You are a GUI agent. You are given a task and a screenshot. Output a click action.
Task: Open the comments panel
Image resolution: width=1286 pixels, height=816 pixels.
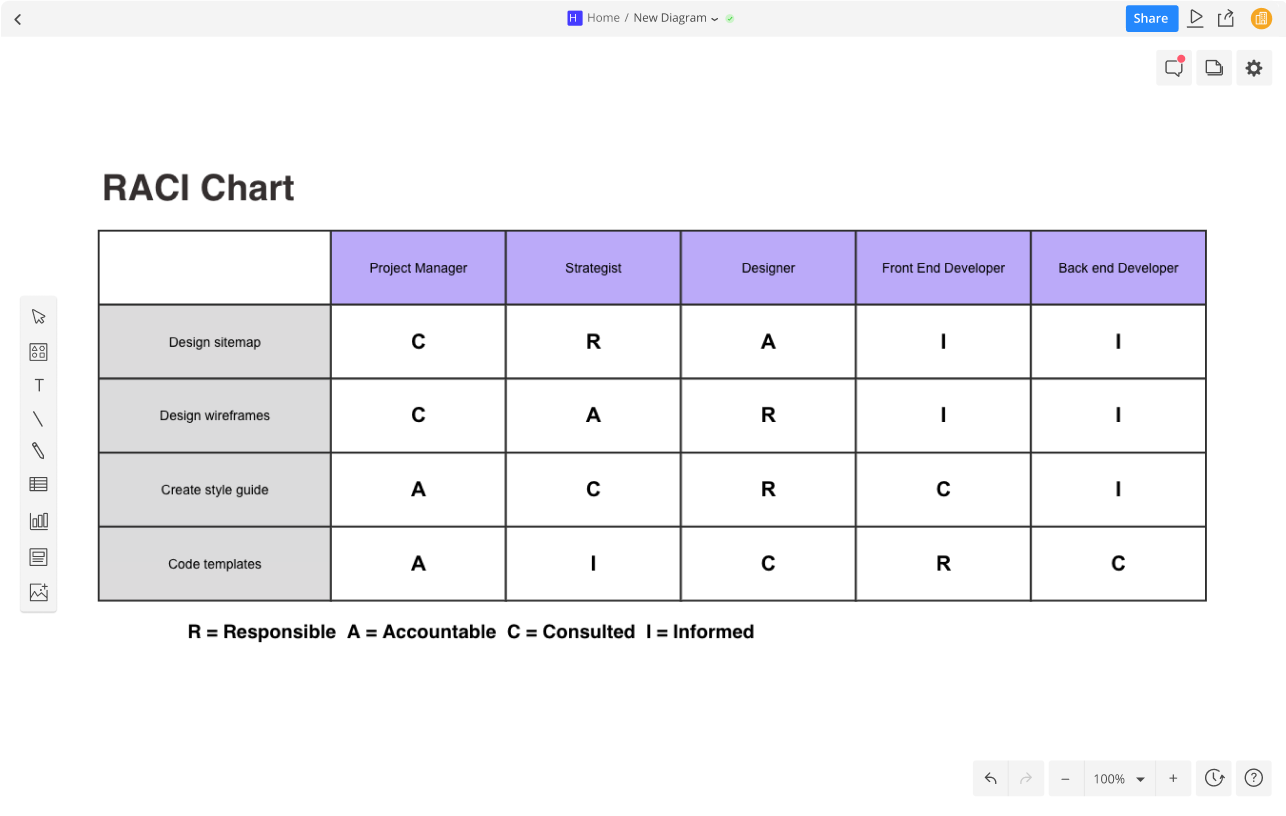click(1174, 68)
